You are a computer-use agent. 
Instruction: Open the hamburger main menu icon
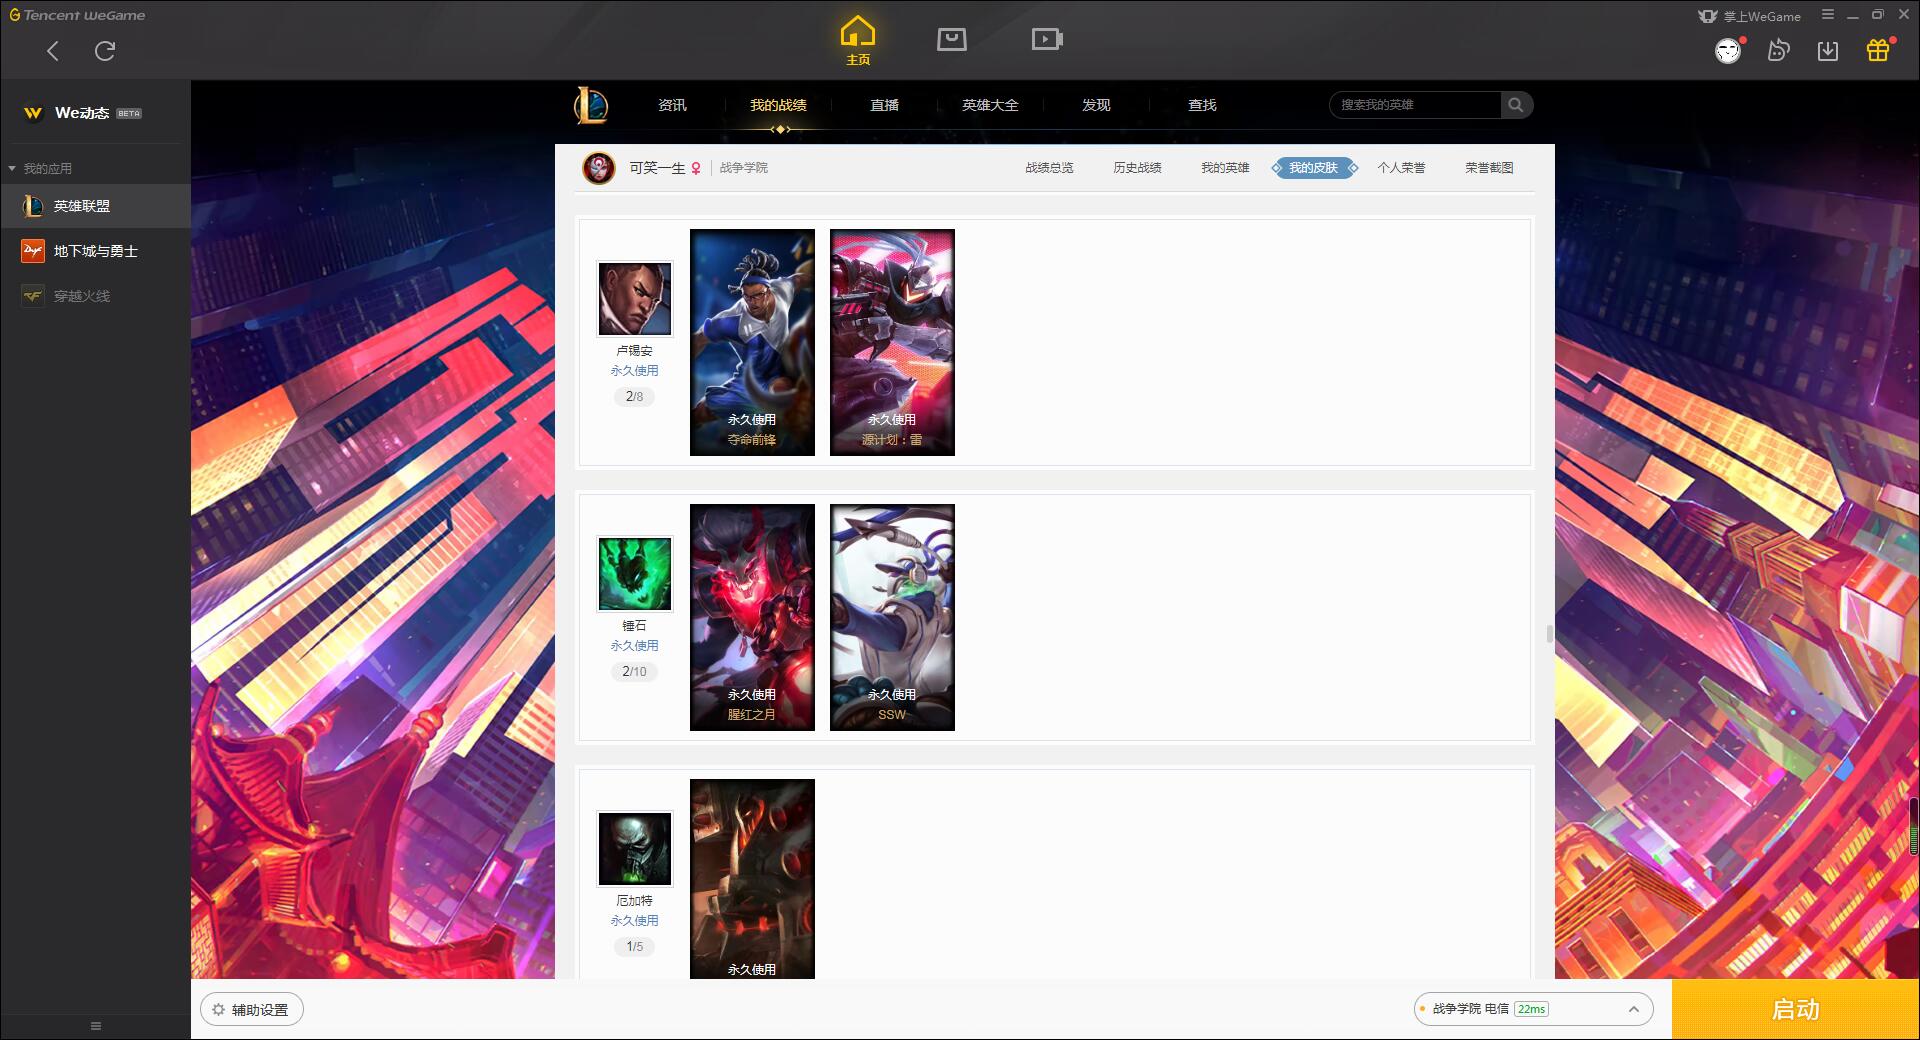1828,15
